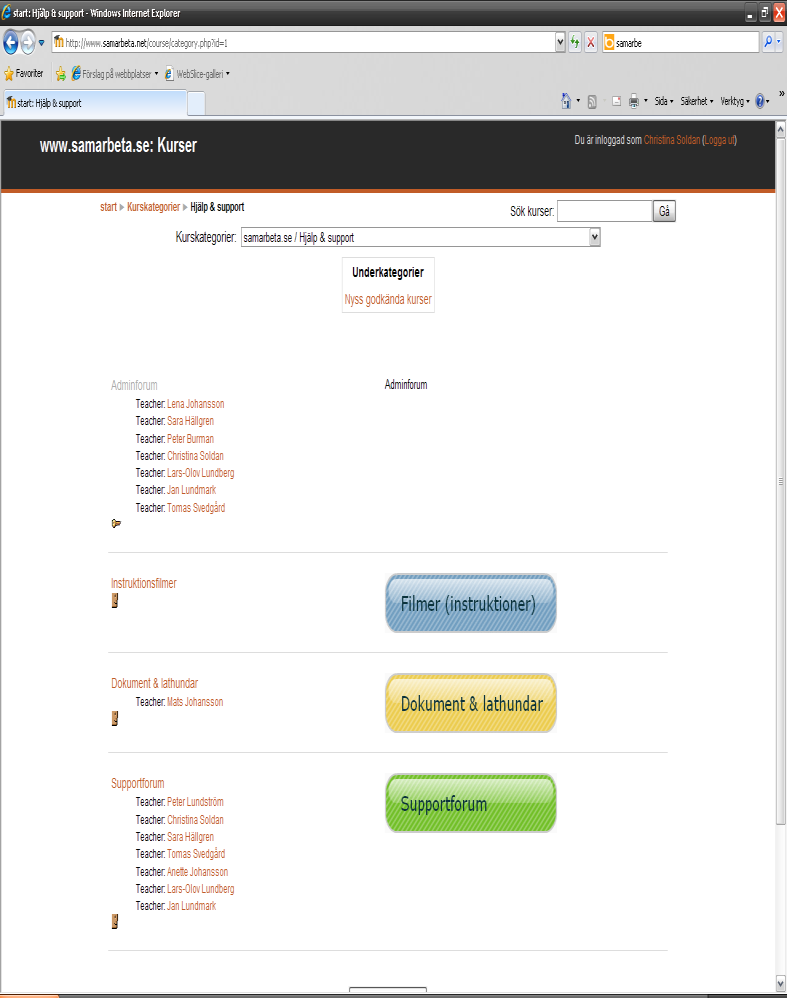Add page to favorites bar star icon

(x=60, y=74)
